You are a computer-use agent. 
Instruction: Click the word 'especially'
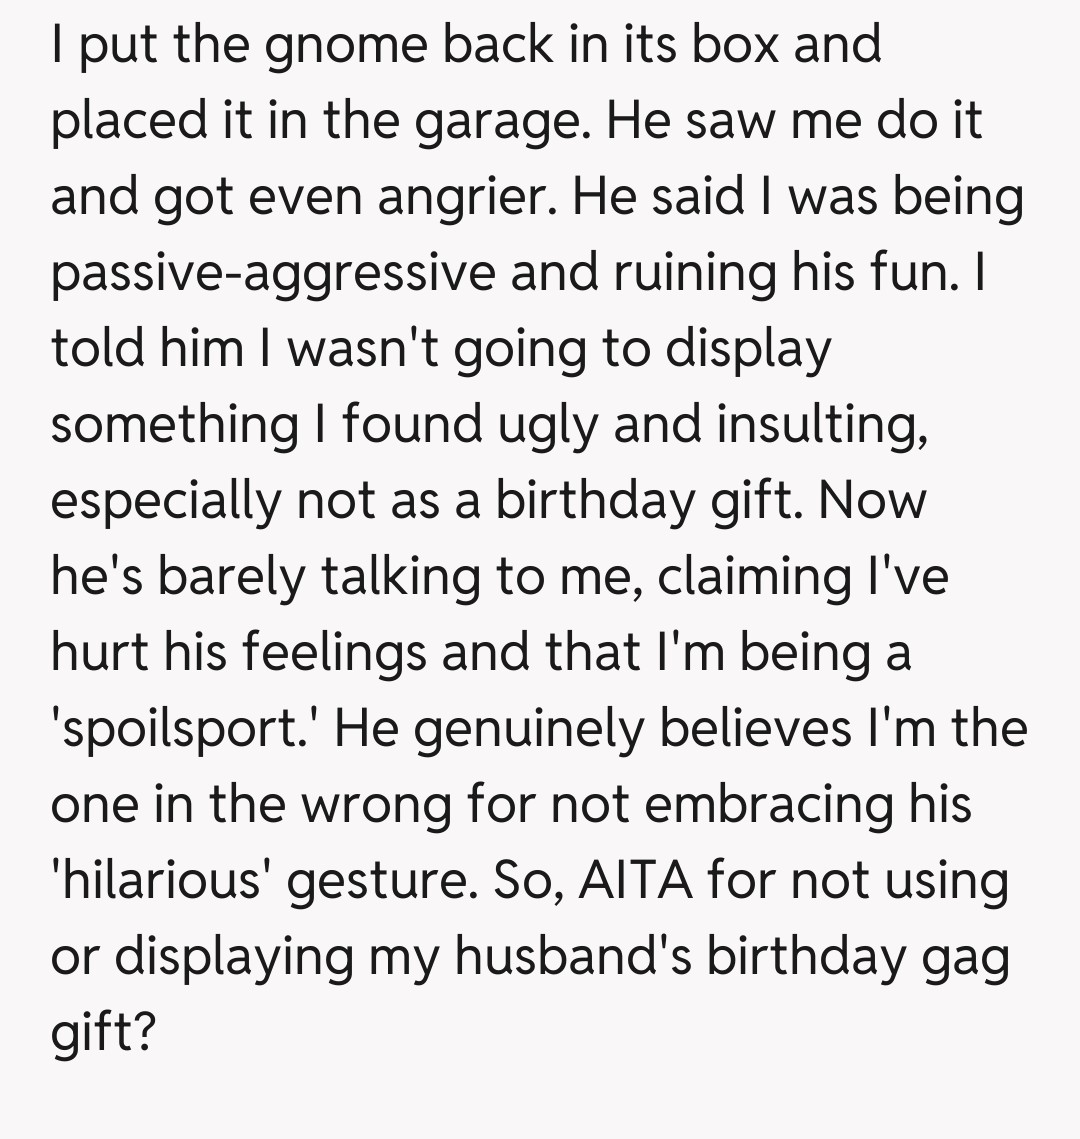(166, 502)
